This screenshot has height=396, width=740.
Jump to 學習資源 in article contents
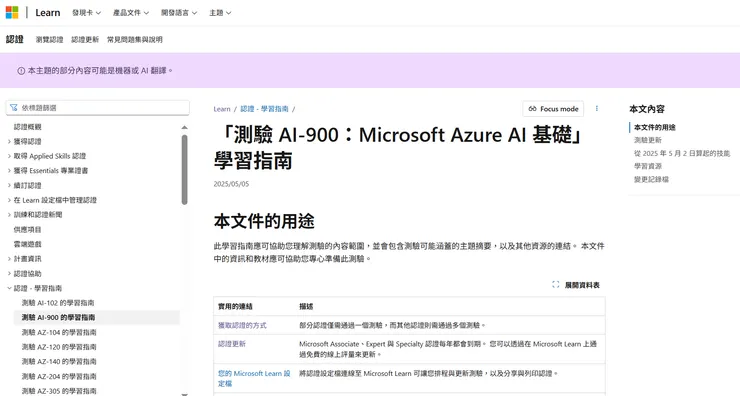click(x=648, y=166)
